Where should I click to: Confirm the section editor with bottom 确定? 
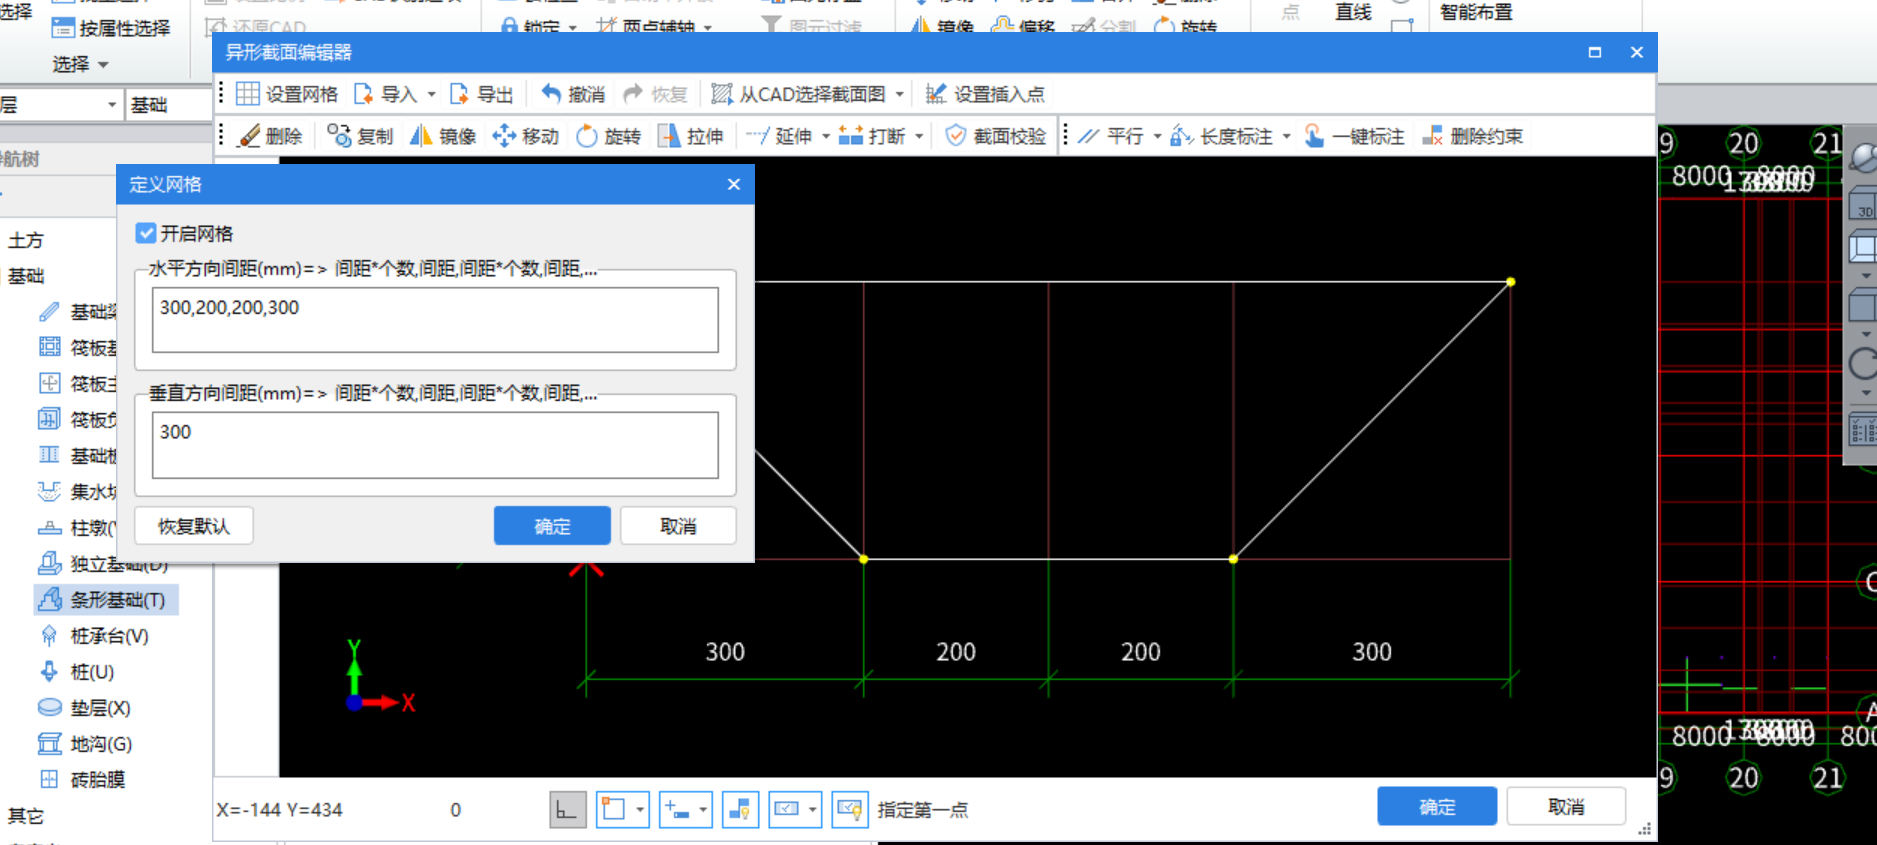tap(1437, 806)
